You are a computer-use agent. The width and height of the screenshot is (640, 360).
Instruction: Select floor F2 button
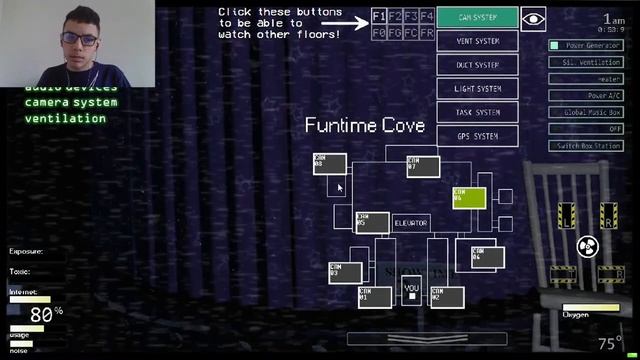[x=395, y=17]
